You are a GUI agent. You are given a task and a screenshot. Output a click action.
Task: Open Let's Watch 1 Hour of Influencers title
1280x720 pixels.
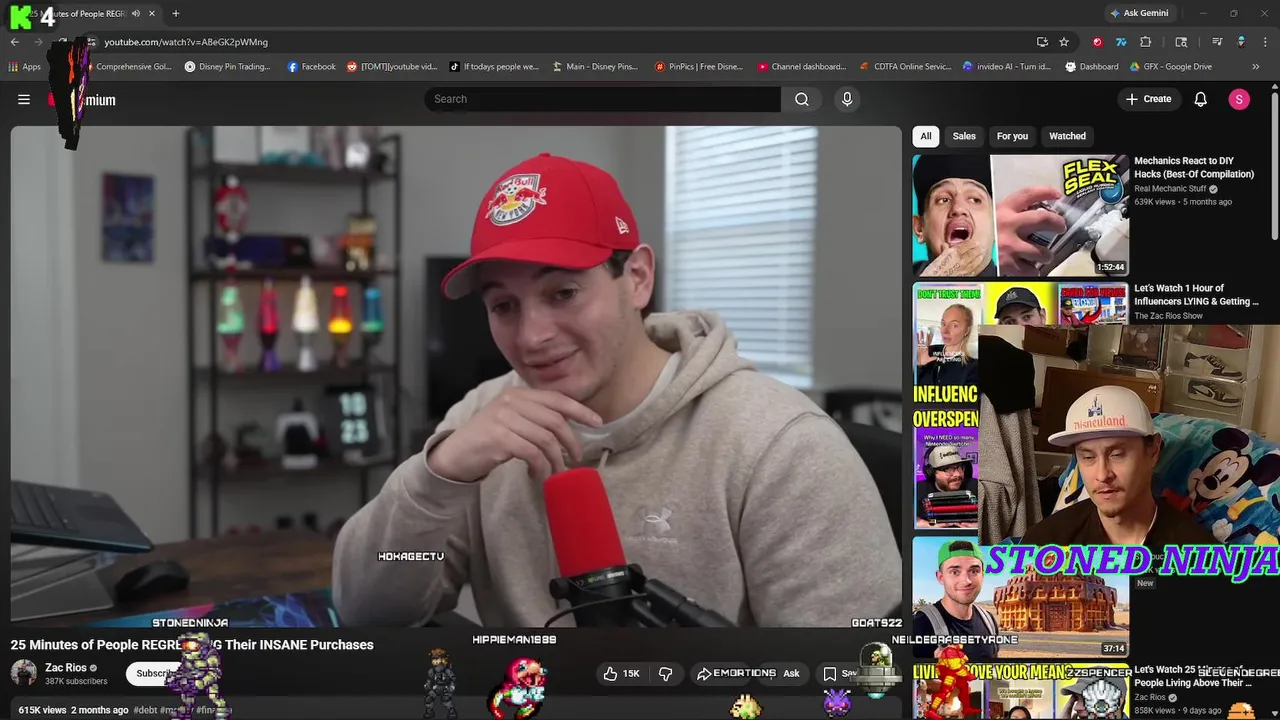pos(1196,295)
